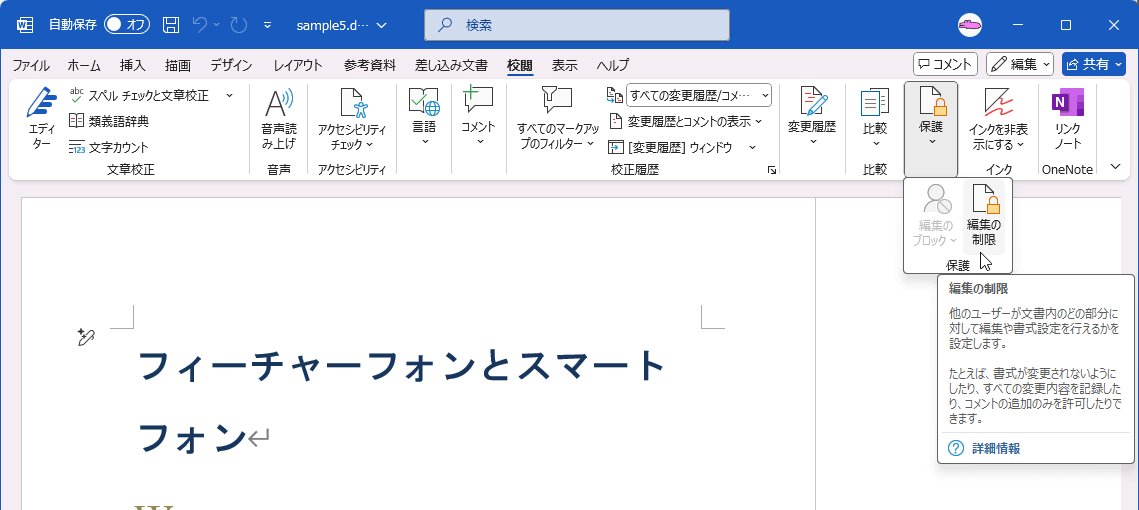The height and width of the screenshot is (510, 1139).
Task: Choose Restrict Editing (編集の制限) in dropdown
Action: click(x=984, y=216)
